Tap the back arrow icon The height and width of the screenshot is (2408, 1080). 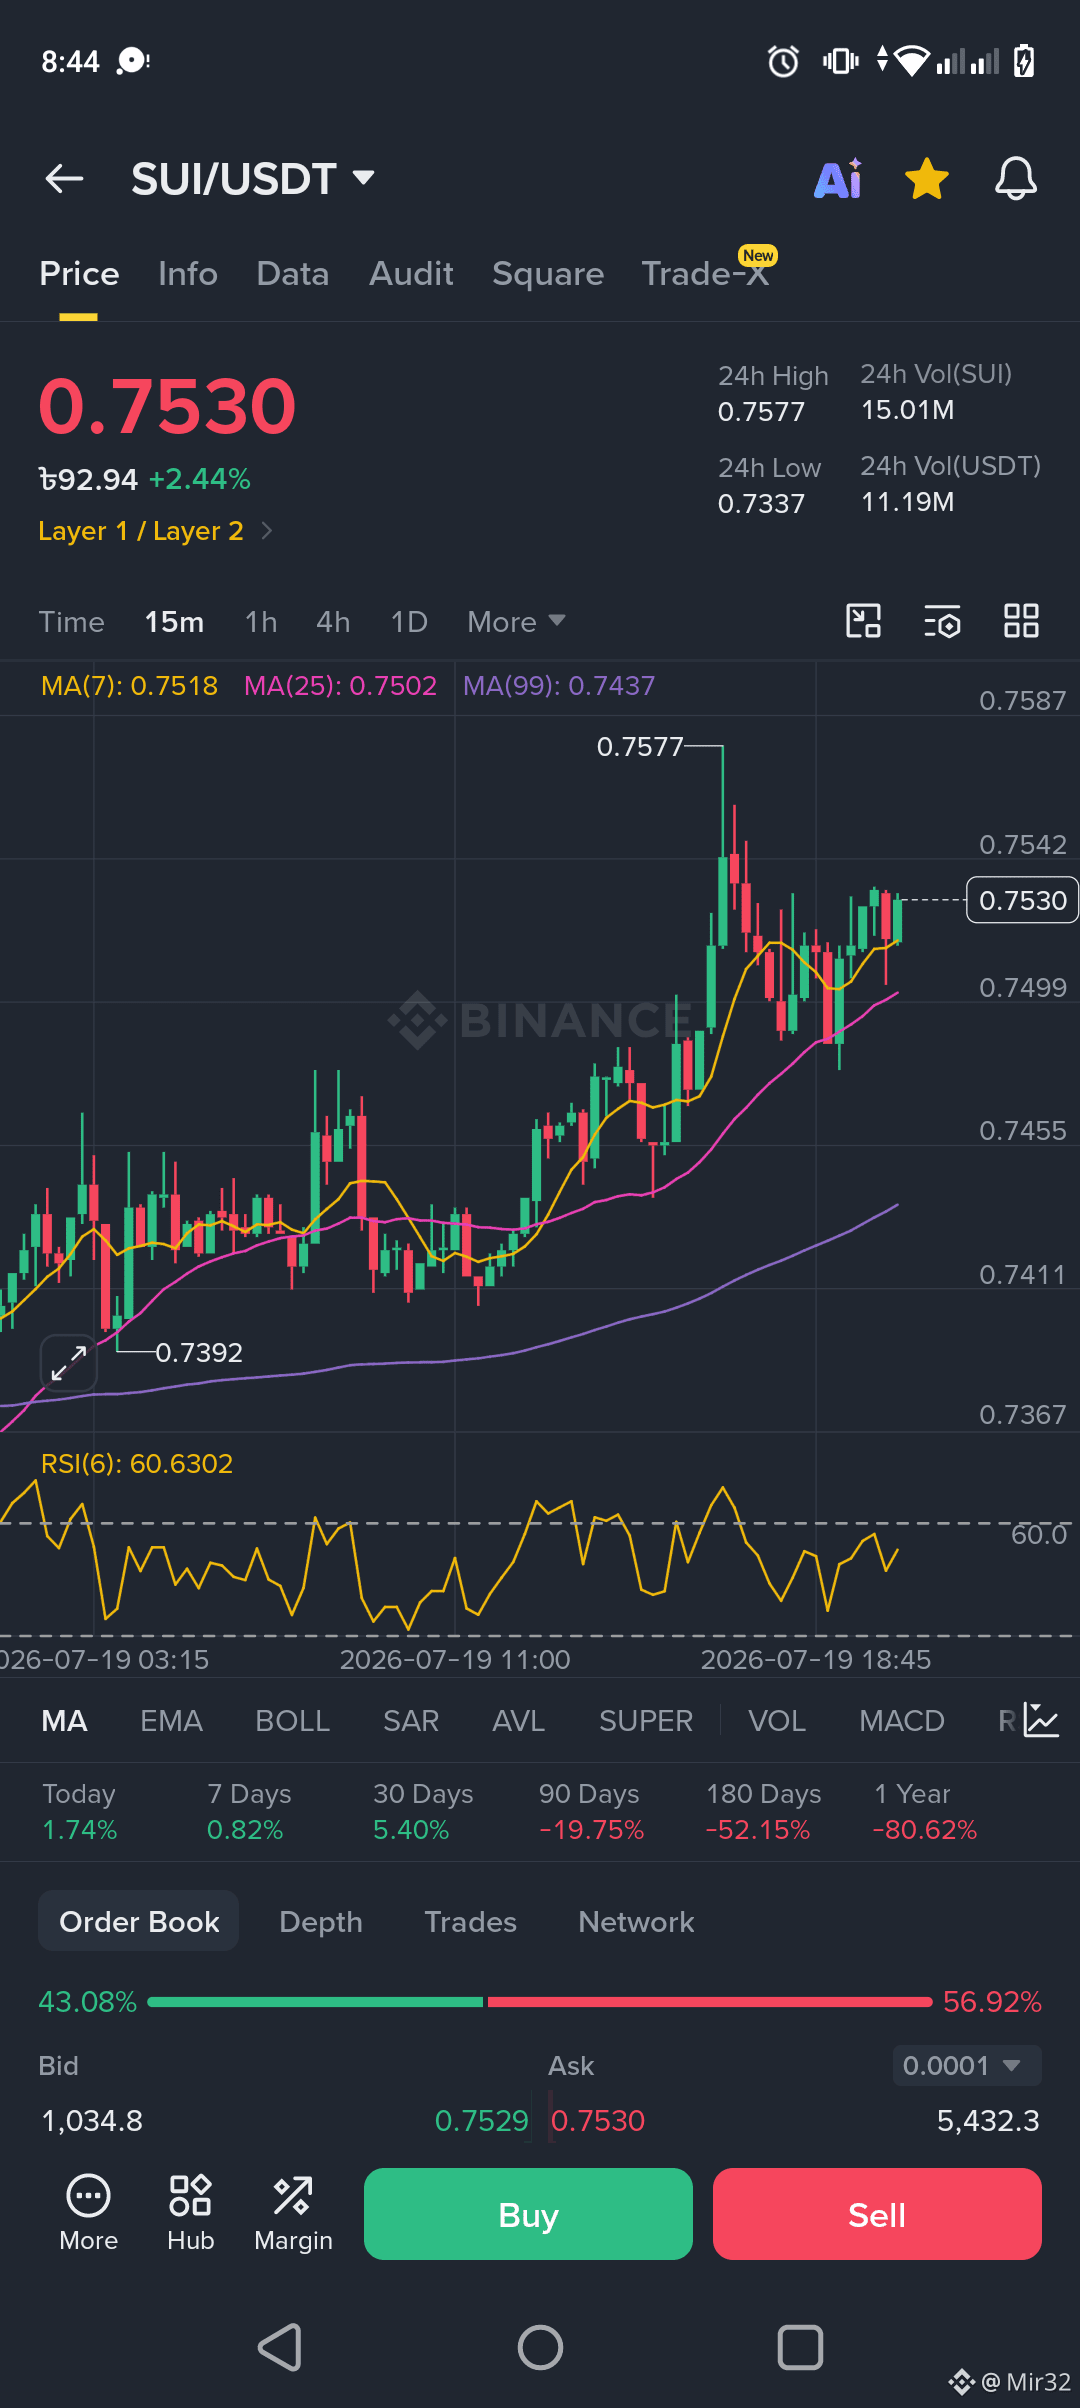click(65, 179)
